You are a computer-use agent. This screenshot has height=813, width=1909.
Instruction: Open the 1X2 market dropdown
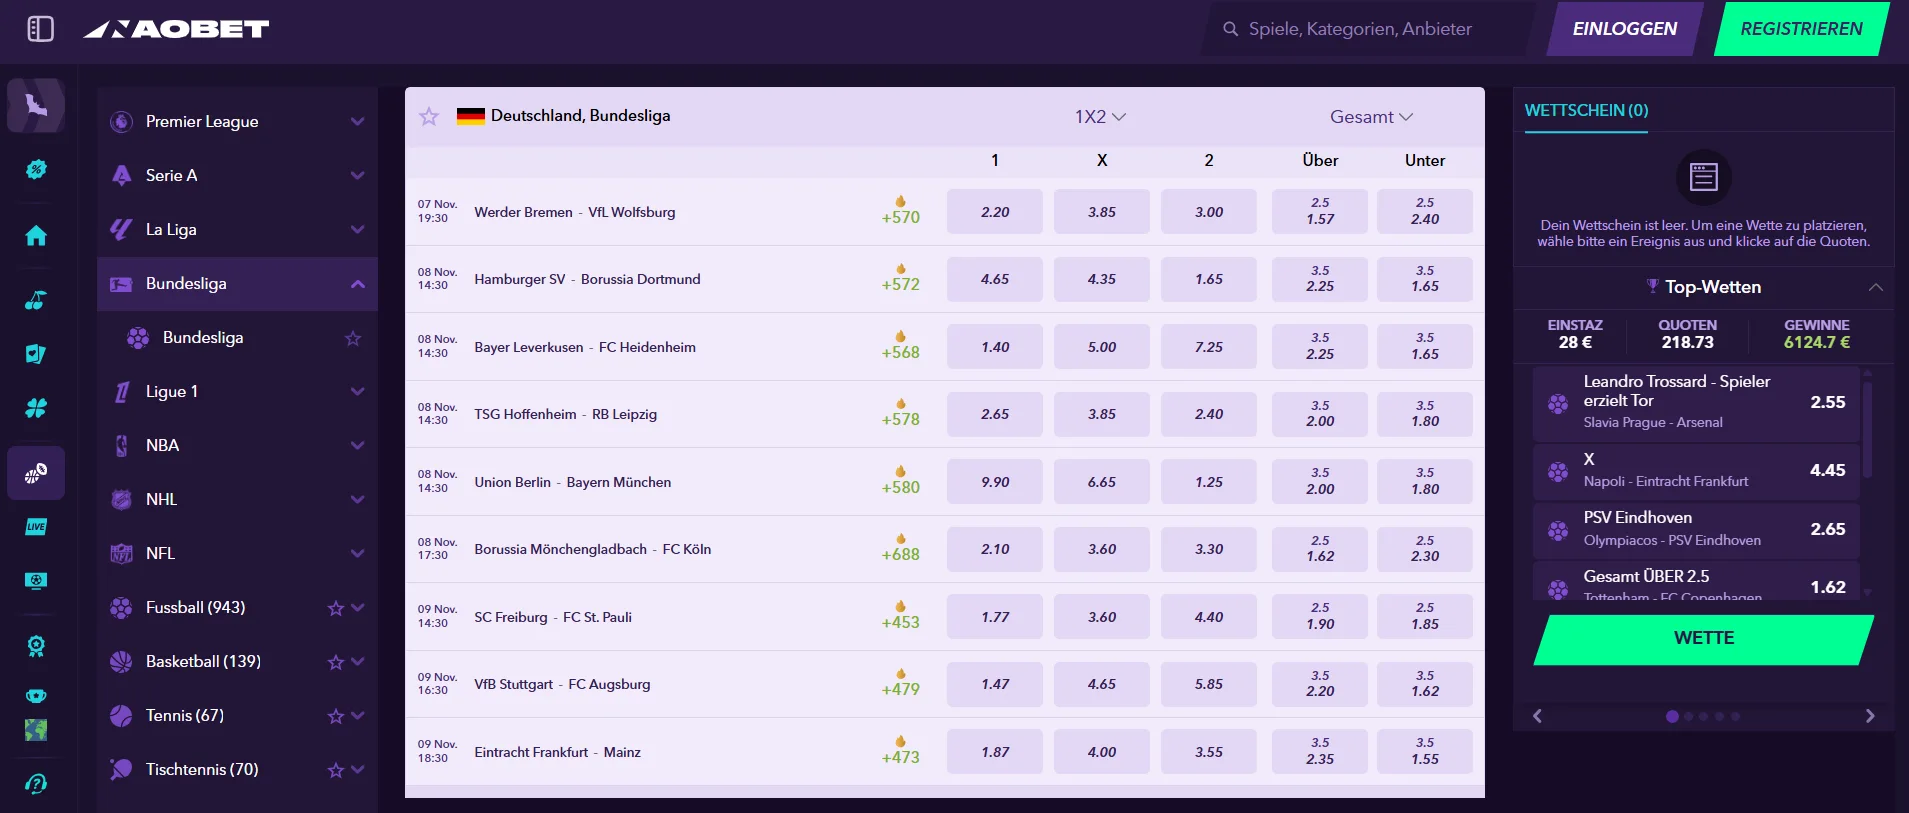pos(1100,117)
